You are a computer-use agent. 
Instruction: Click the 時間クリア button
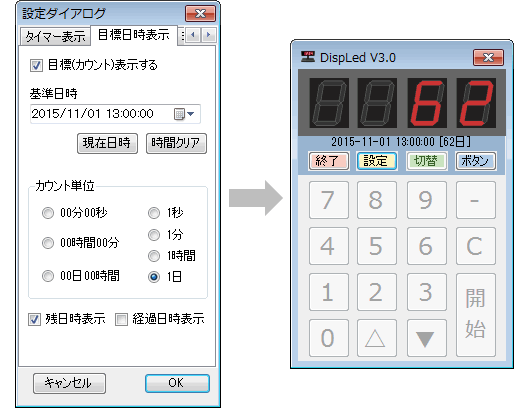point(176,143)
